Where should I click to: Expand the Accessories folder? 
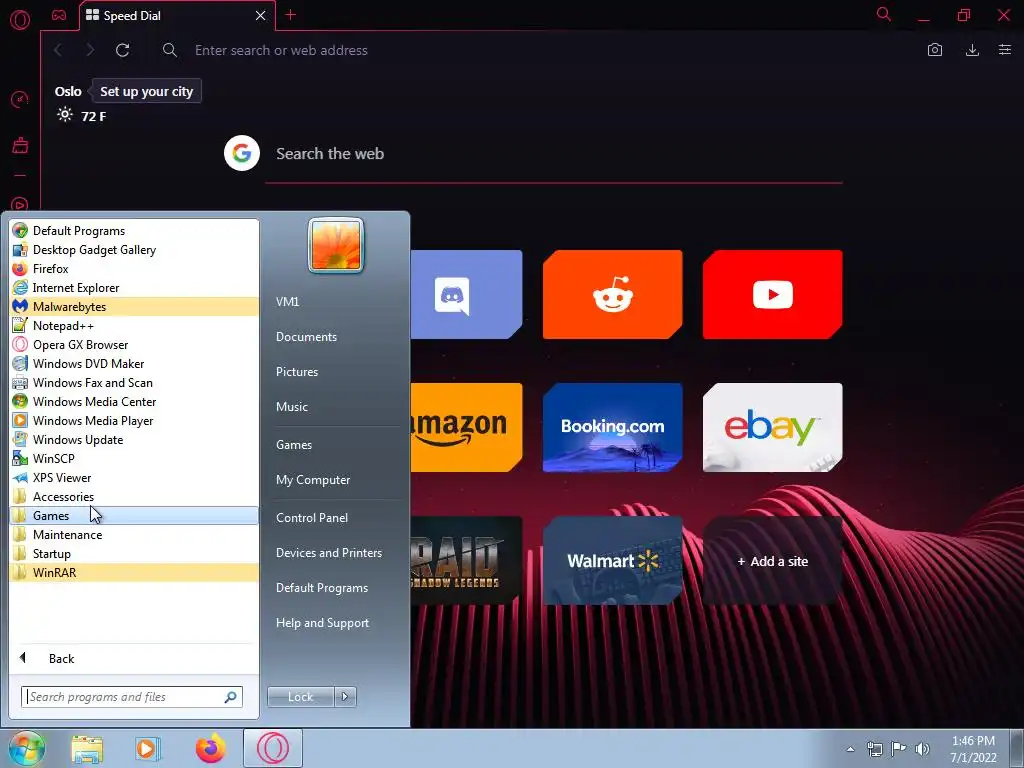pyautogui.click(x=135, y=496)
